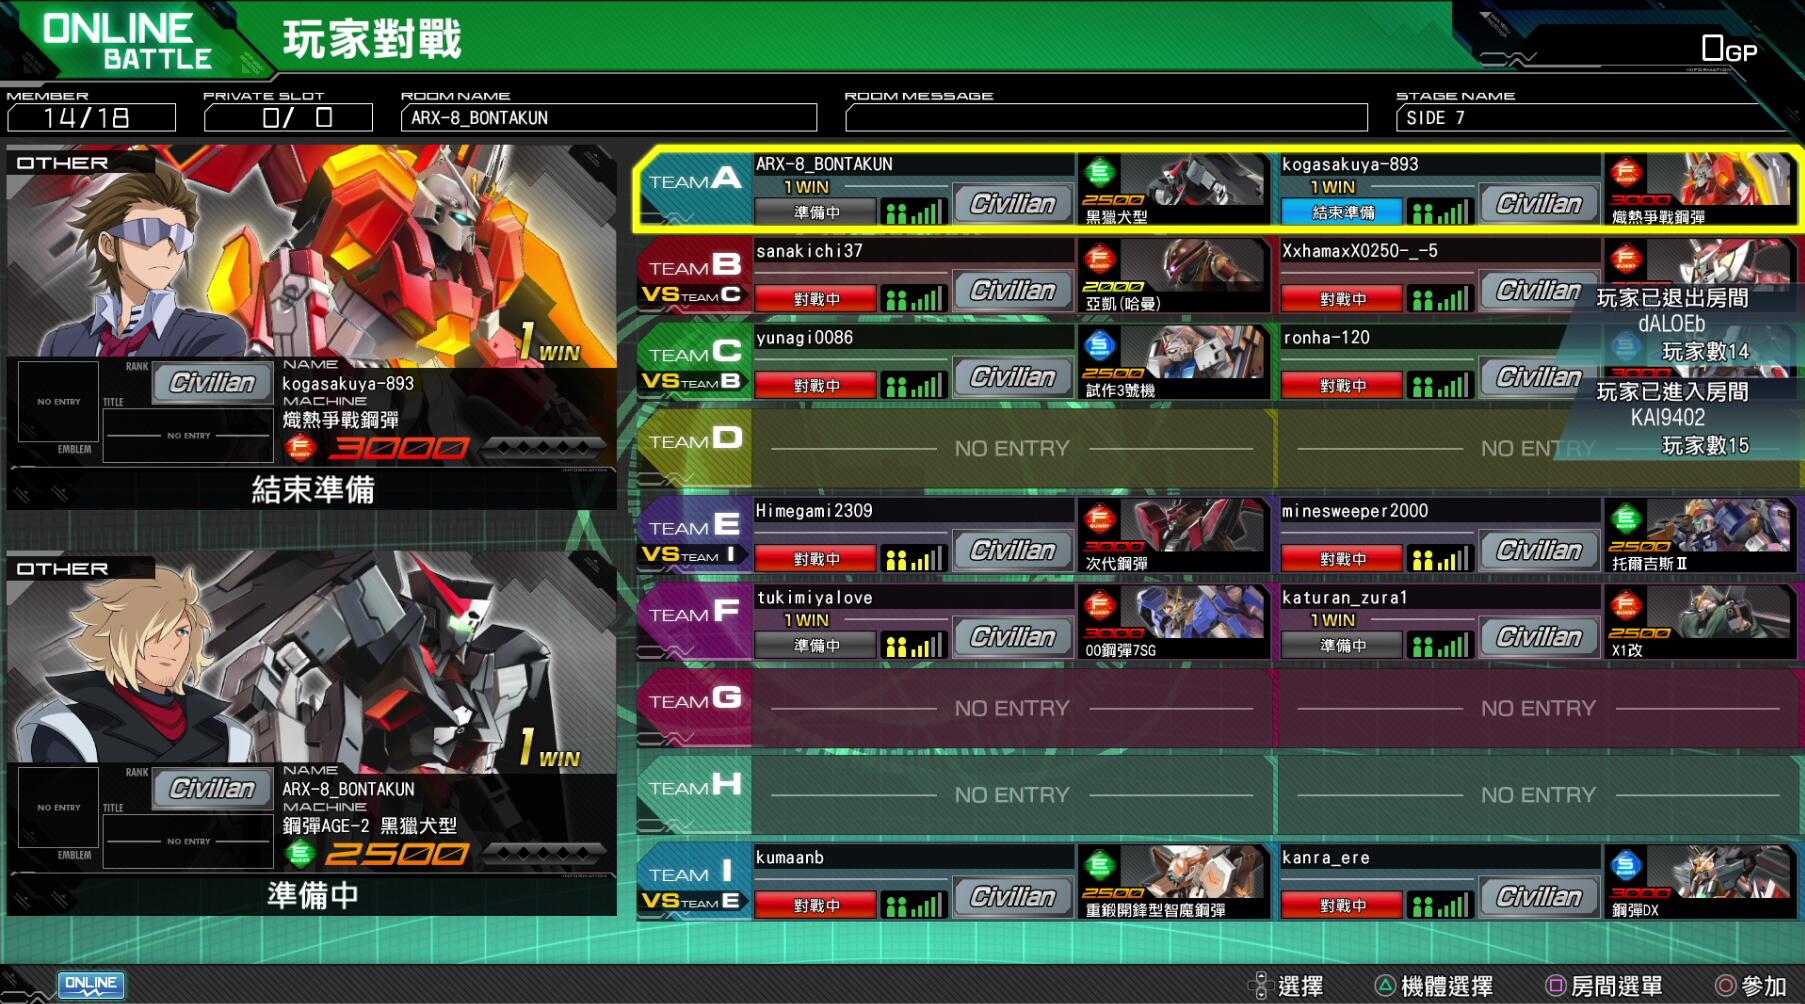Click the 次代鋼彈 mobile suit thumbnail
Screen dimensions: 1805x1004
[x=1193, y=526]
